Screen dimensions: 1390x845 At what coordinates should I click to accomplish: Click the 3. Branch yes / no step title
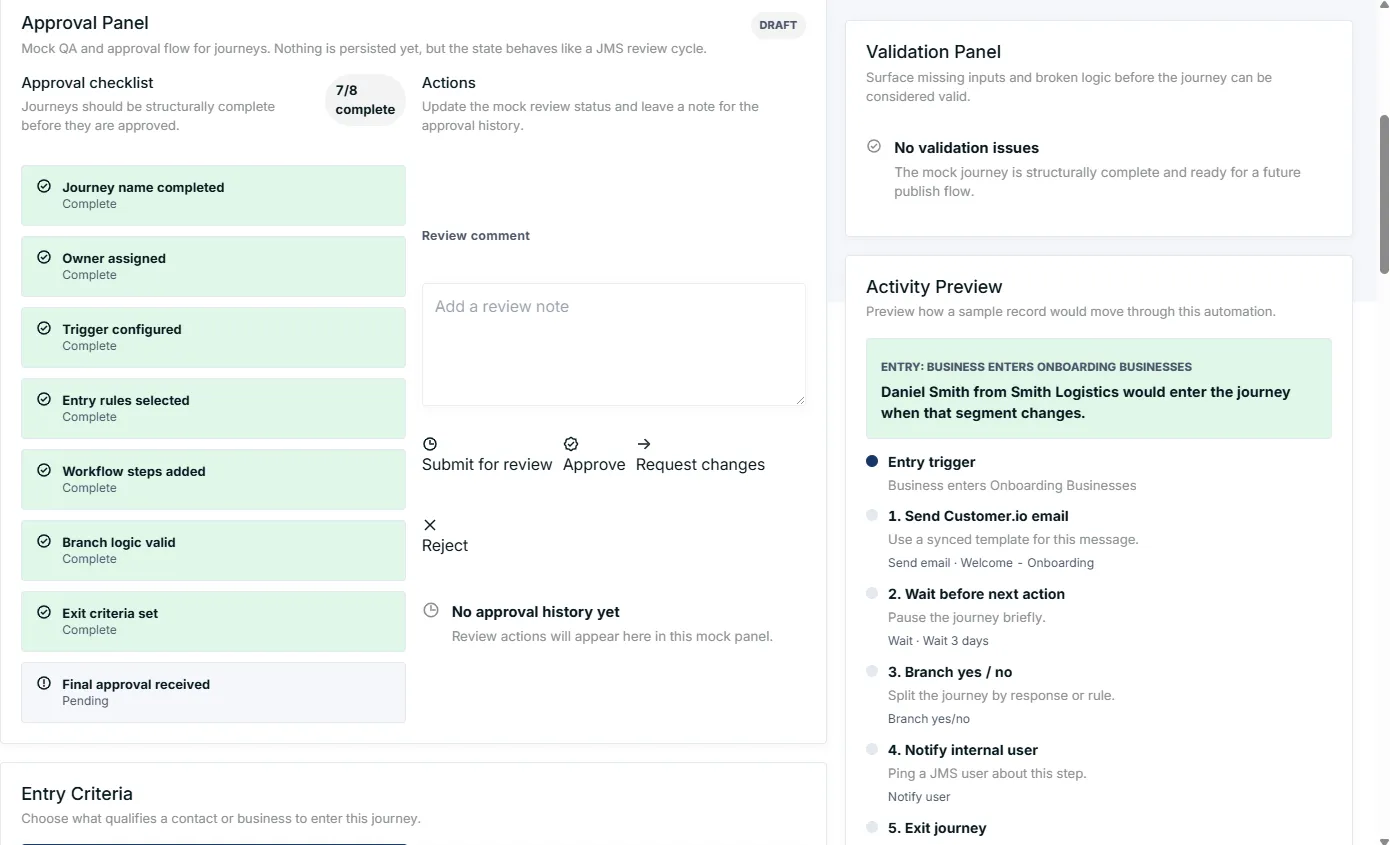point(950,672)
